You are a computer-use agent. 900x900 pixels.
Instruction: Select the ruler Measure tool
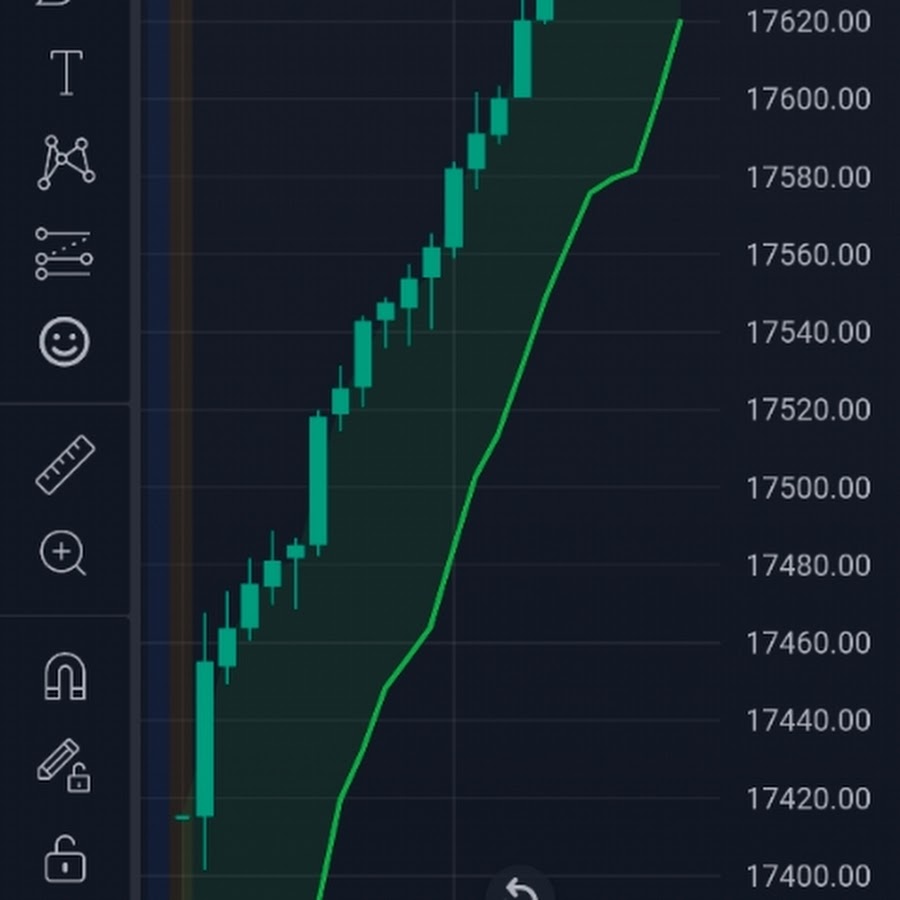65,465
